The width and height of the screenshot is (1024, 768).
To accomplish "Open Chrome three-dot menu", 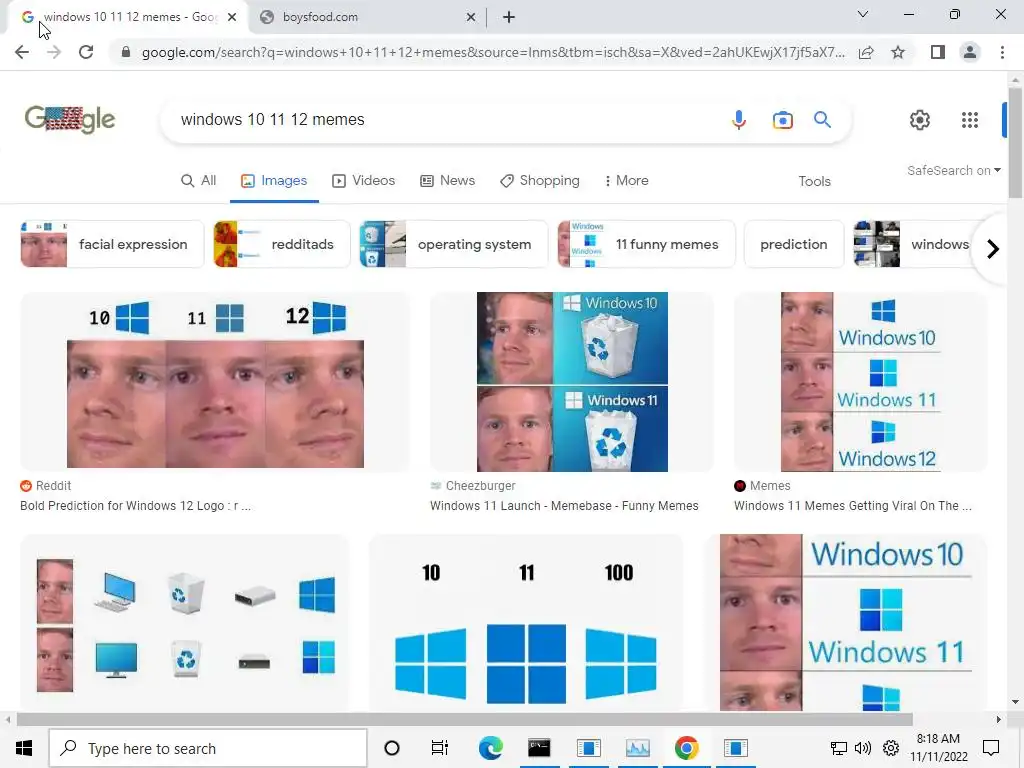I will (1002, 52).
